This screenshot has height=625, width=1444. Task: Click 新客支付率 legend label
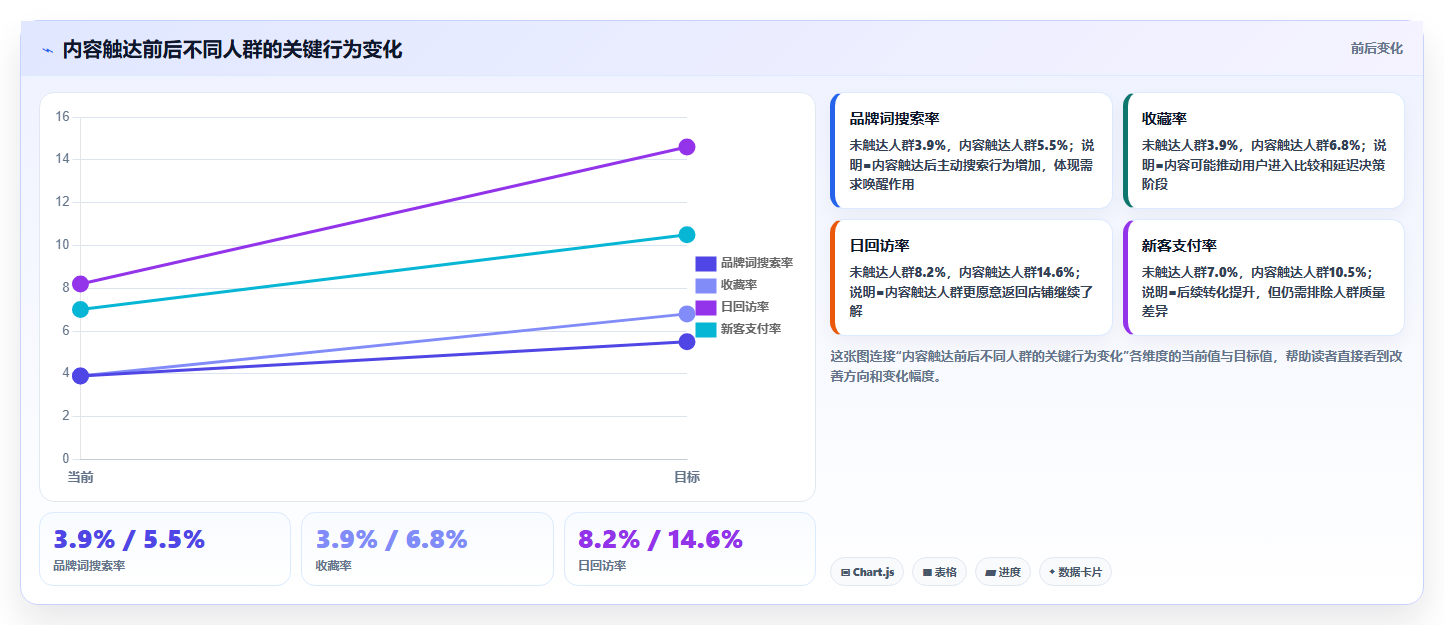click(751, 329)
